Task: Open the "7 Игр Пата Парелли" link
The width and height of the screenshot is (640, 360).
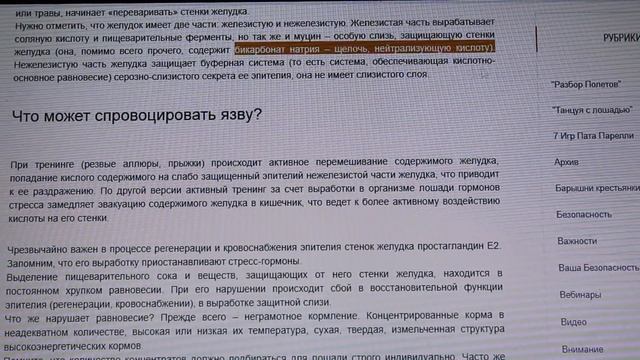Action: 593,136
